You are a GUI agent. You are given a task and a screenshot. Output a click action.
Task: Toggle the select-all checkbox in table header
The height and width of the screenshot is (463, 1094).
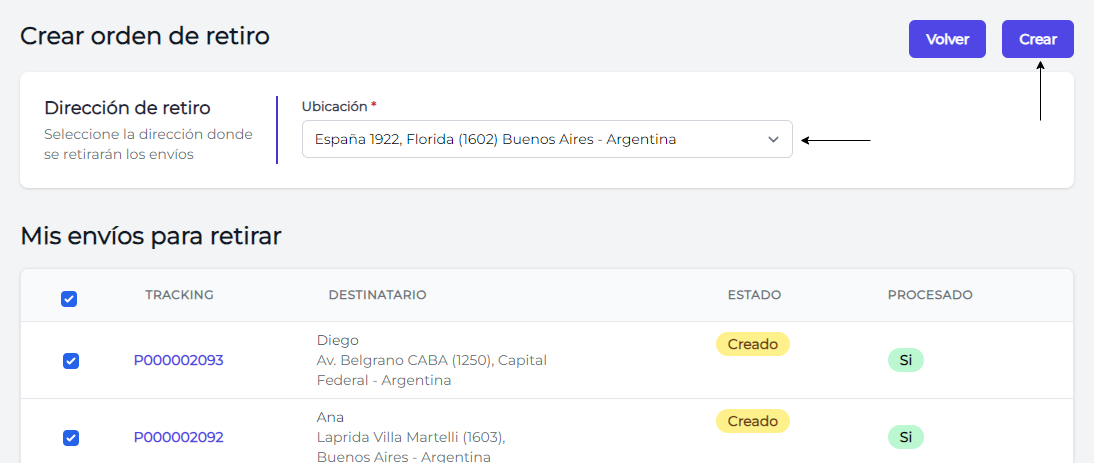pyautogui.click(x=69, y=298)
